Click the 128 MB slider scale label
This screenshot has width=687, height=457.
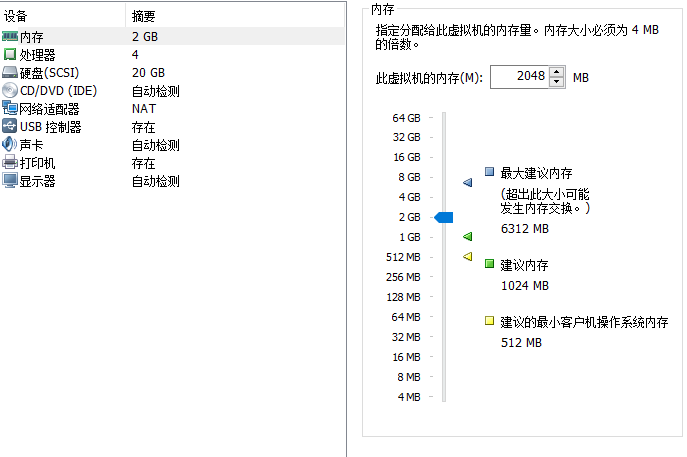coord(403,297)
